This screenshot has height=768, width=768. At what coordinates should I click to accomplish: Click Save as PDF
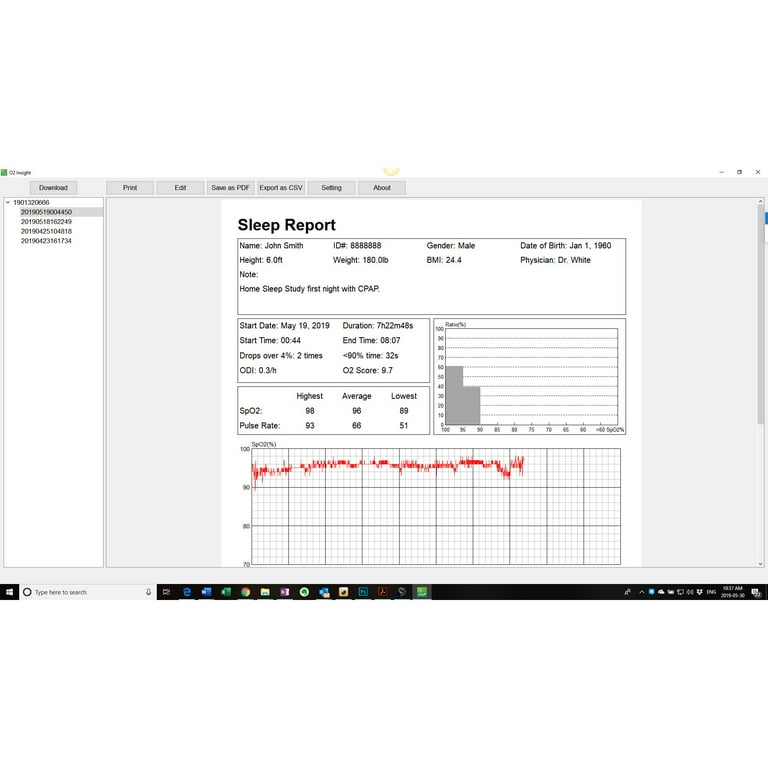pyautogui.click(x=230, y=188)
